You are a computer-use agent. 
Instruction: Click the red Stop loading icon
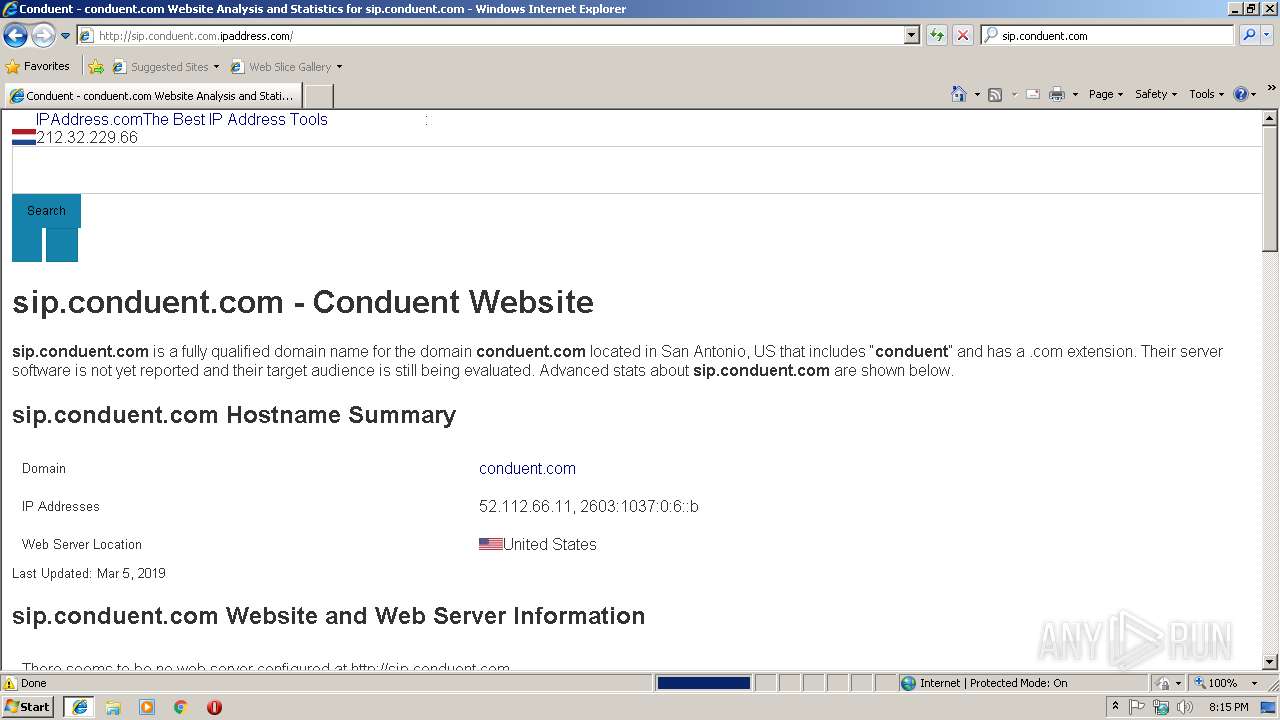962,35
